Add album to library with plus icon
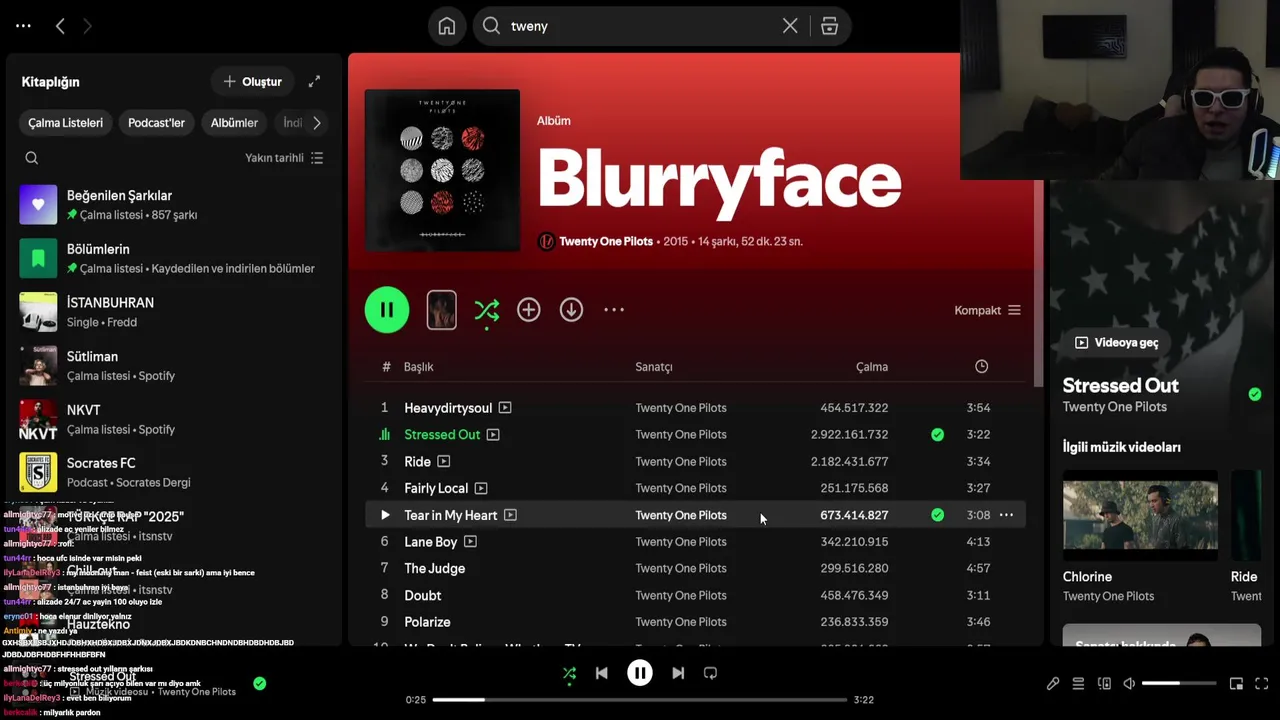The height and width of the screenshot is (720, 1280). pyautogui.click(x=528, y=310)
